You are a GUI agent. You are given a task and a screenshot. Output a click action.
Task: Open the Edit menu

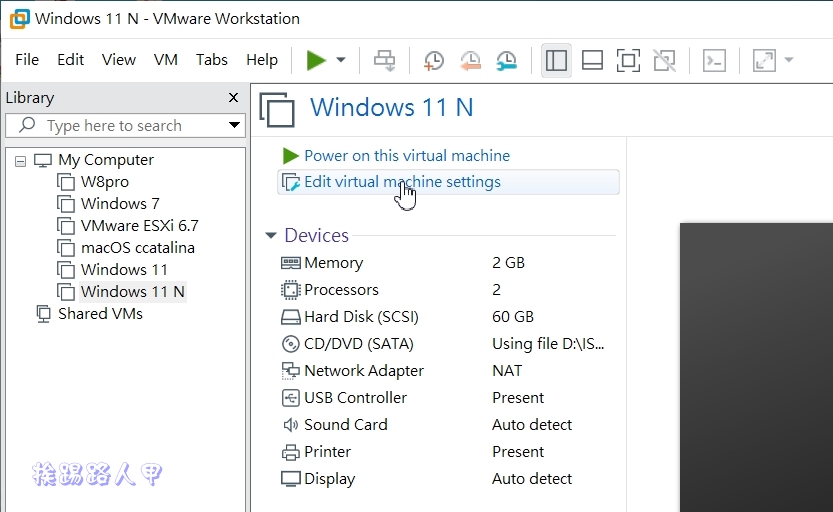(71, 59)
